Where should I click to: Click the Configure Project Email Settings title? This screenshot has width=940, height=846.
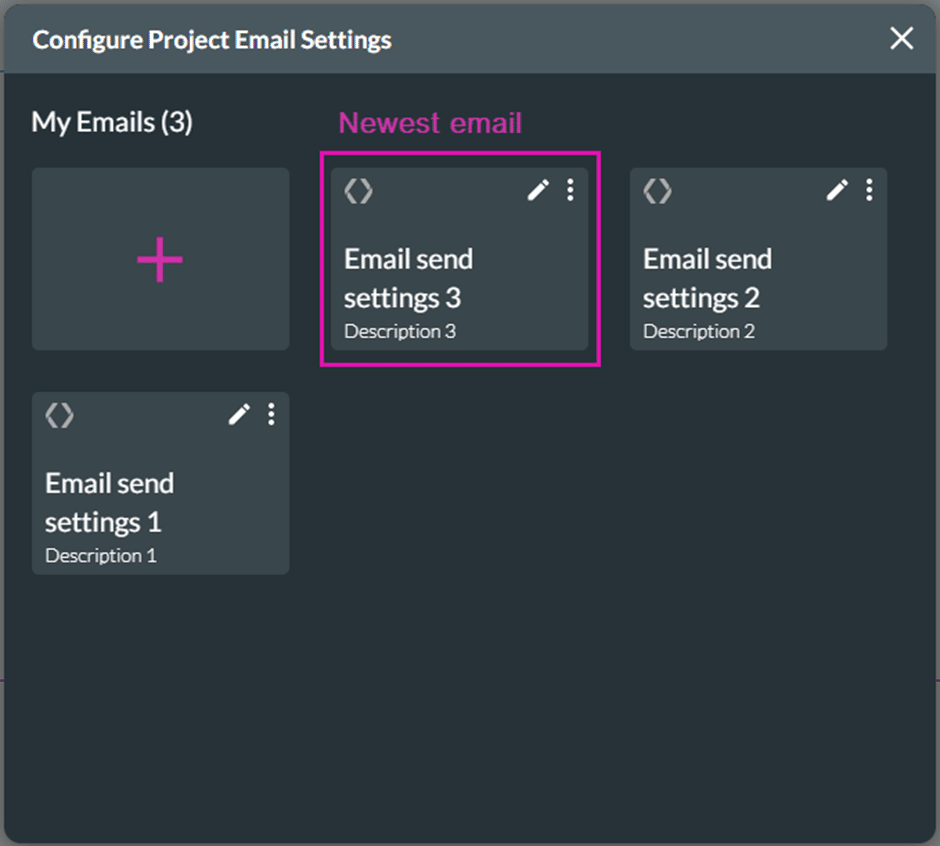coord(212,41)
